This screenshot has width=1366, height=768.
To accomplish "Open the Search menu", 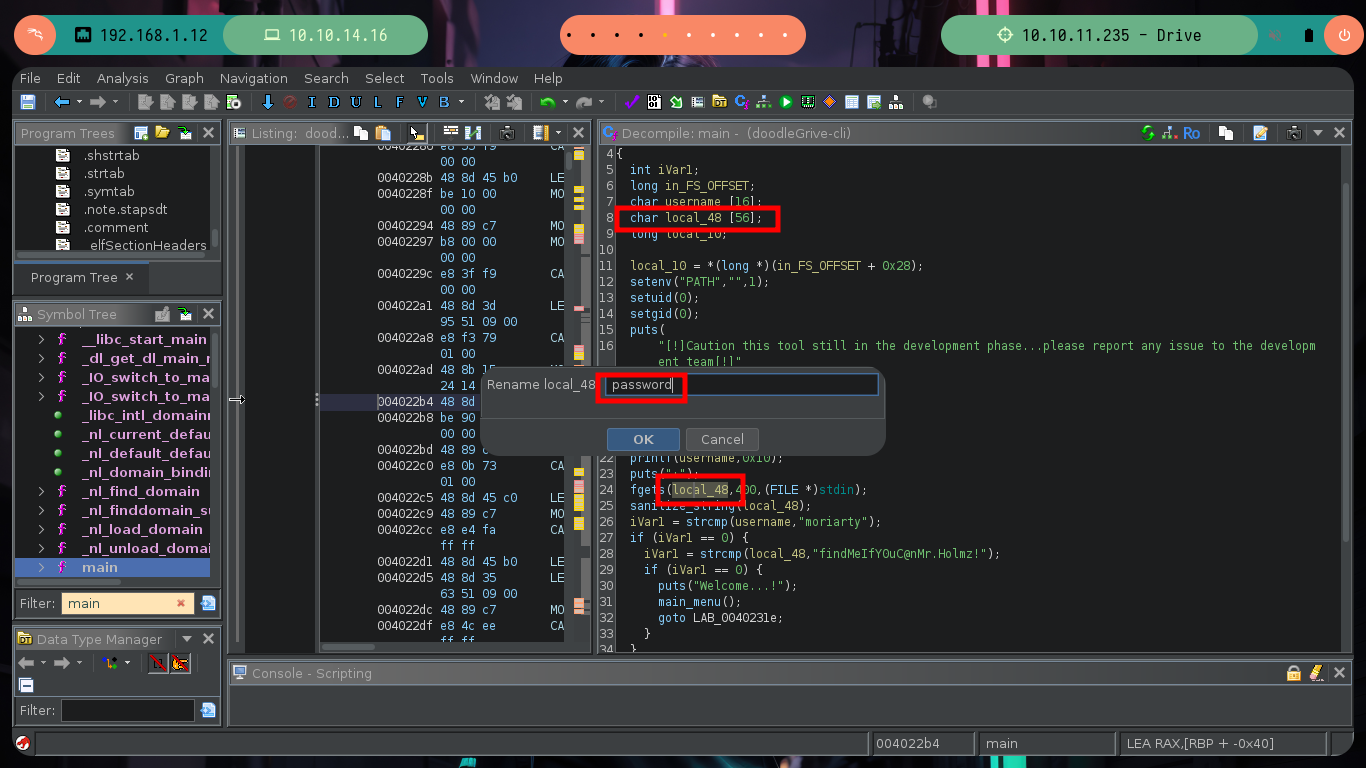I will click(x=326, y=78).
